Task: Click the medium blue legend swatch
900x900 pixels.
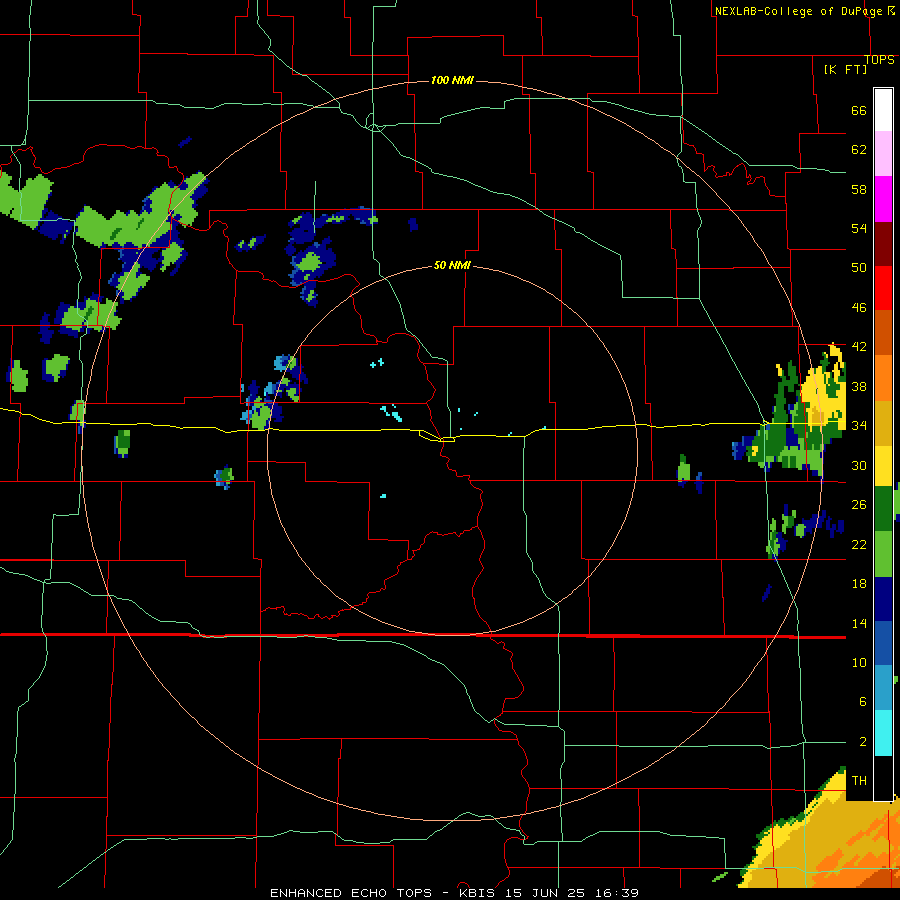Action: (883, 643)
